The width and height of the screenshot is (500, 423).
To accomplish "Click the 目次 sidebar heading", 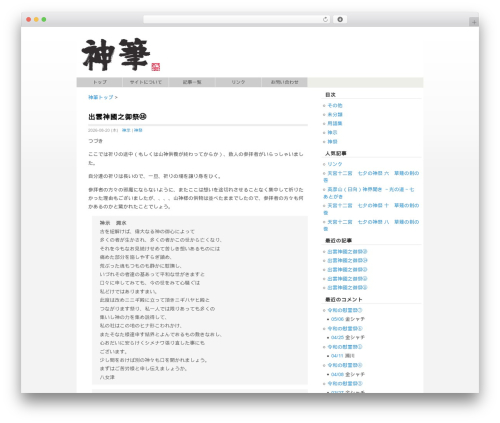I will coord(330,95).
